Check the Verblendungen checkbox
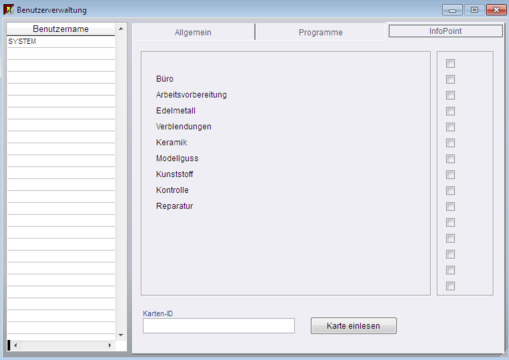The image size is (509, 360). coord(450,127)
